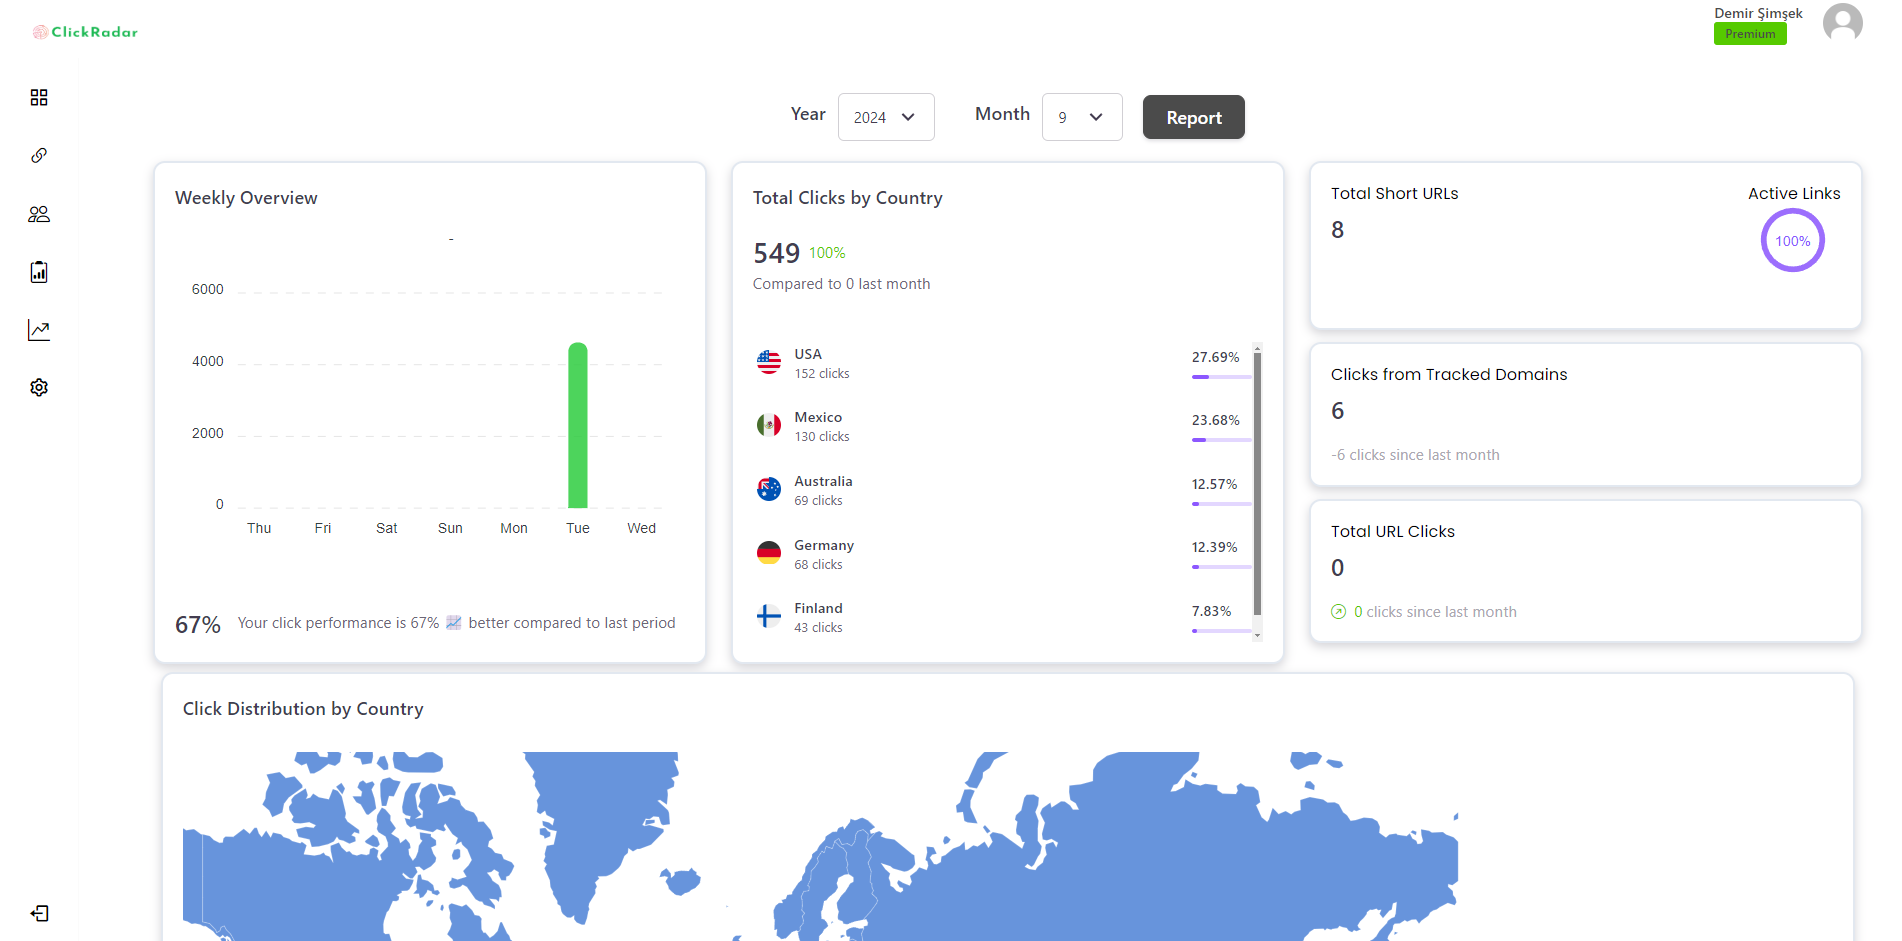Image resolution: width=1902 pixels, height=941 pixels.
Task: Click the country list scrollbar
Action: [1257, 483]
